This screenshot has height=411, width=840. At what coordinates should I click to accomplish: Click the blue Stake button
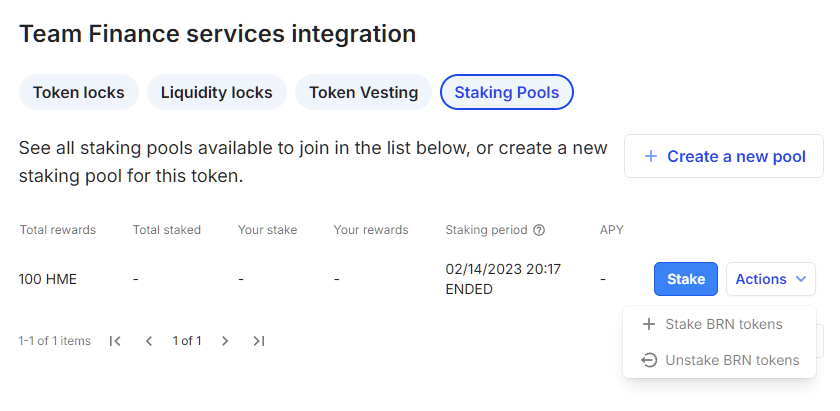coord(686,279)
